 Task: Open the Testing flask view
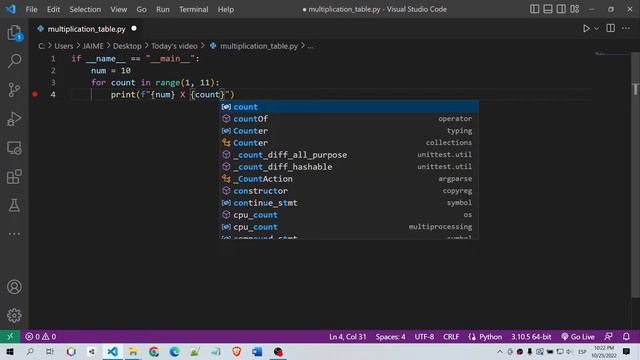pyautogui.click(x=14, y=205)
